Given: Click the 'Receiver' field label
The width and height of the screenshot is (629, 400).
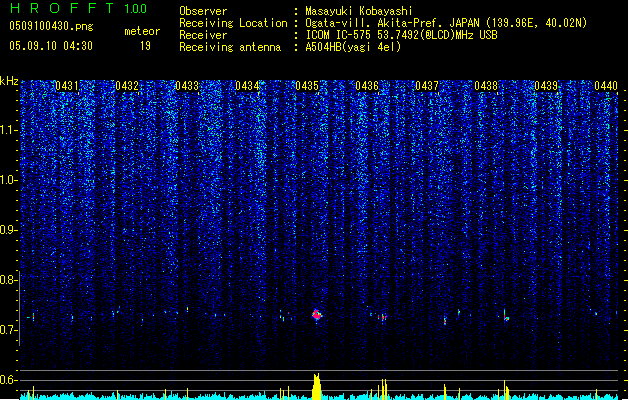Looking at the screenshot, I should (203, 35).
